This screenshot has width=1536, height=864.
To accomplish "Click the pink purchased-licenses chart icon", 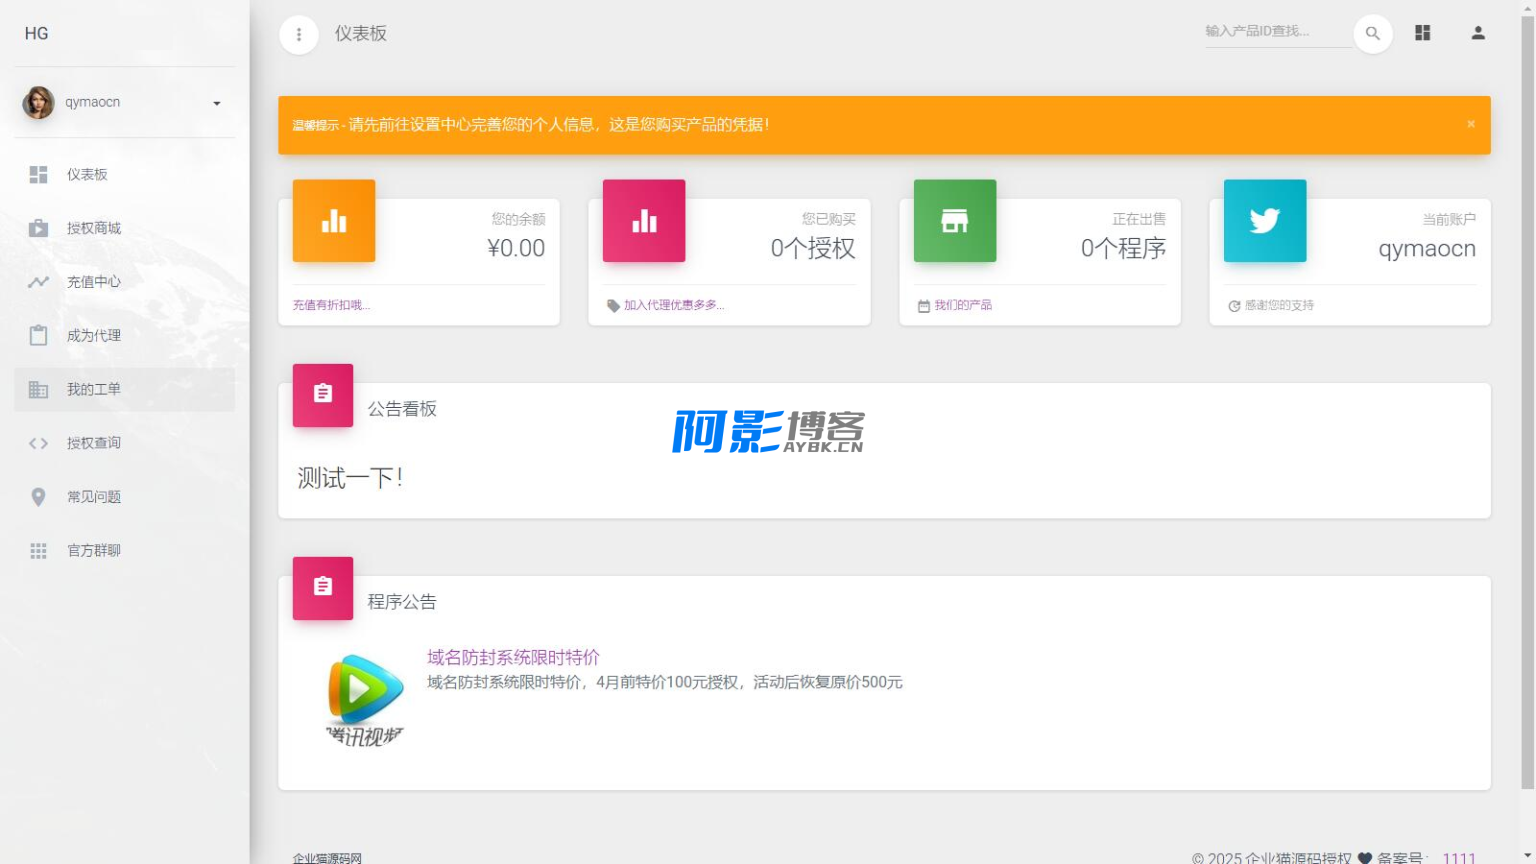I will click(644, 221).
